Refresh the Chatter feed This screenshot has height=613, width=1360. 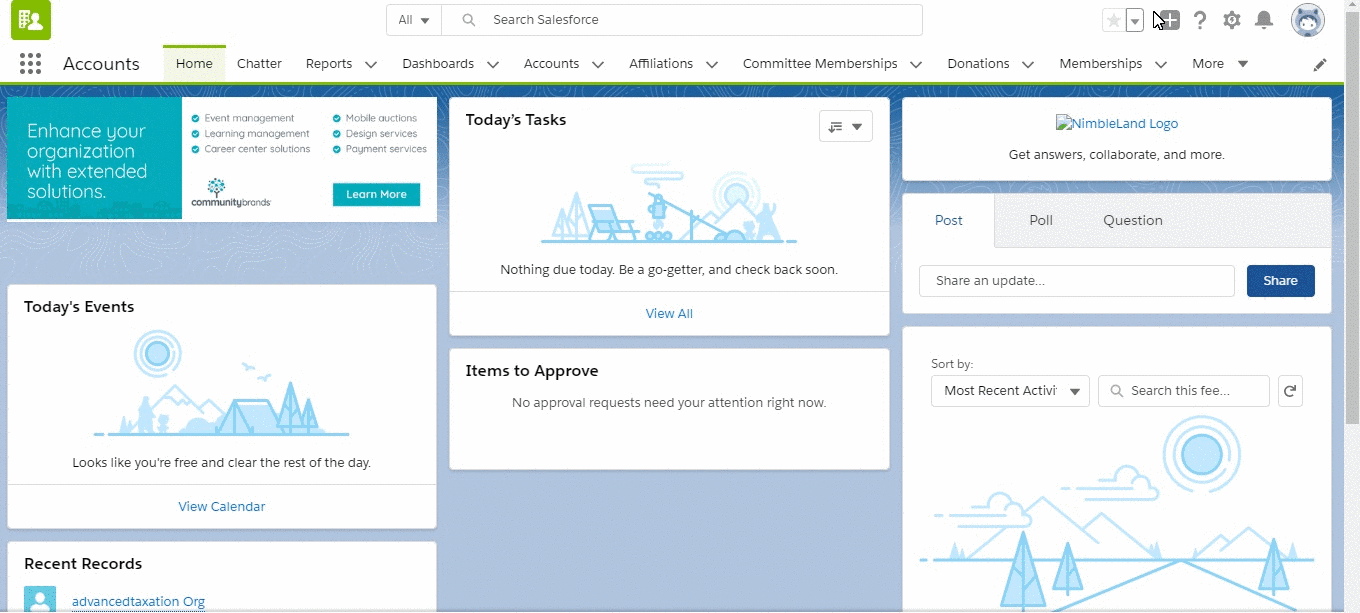pyautogui.click(x=1290, y=391)
